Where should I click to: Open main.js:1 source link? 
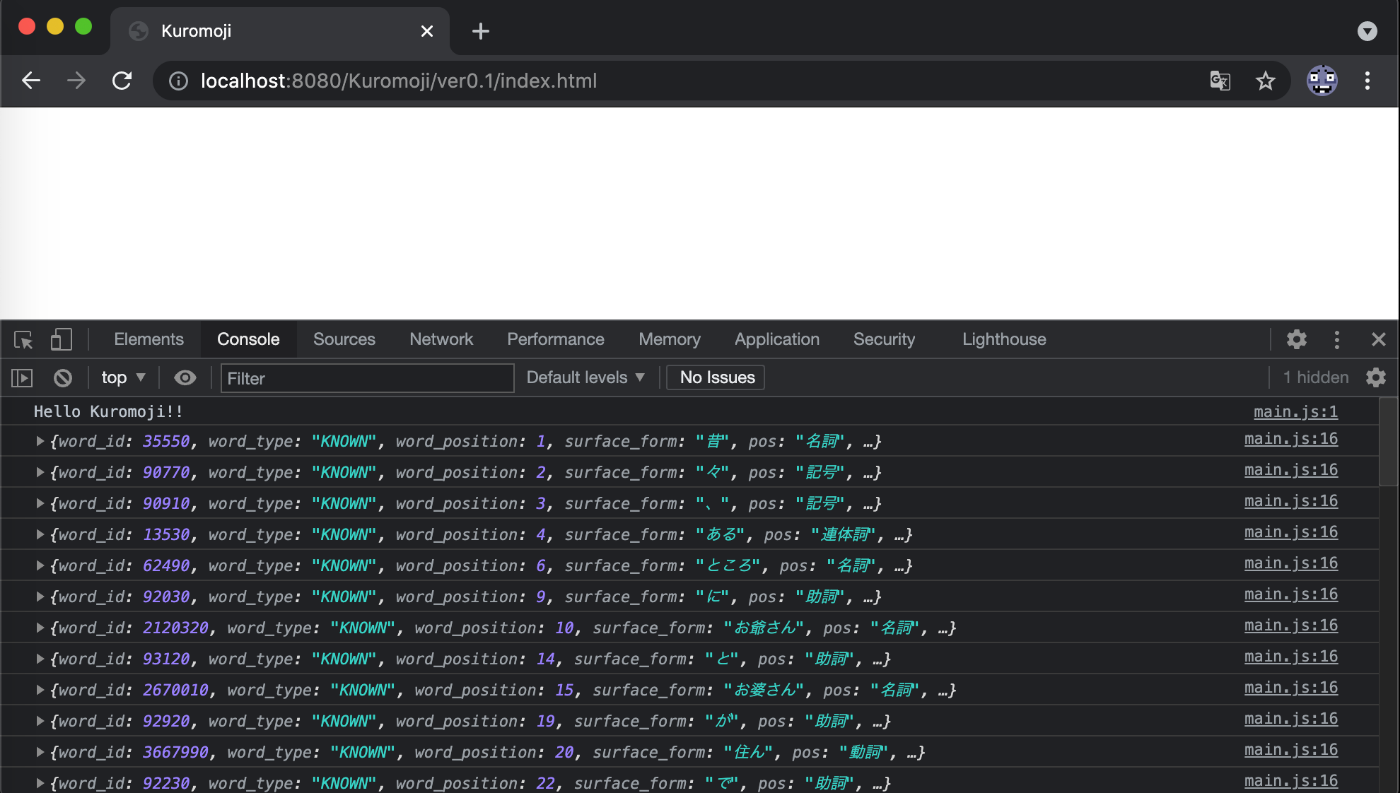click(x=1295, y=411)
